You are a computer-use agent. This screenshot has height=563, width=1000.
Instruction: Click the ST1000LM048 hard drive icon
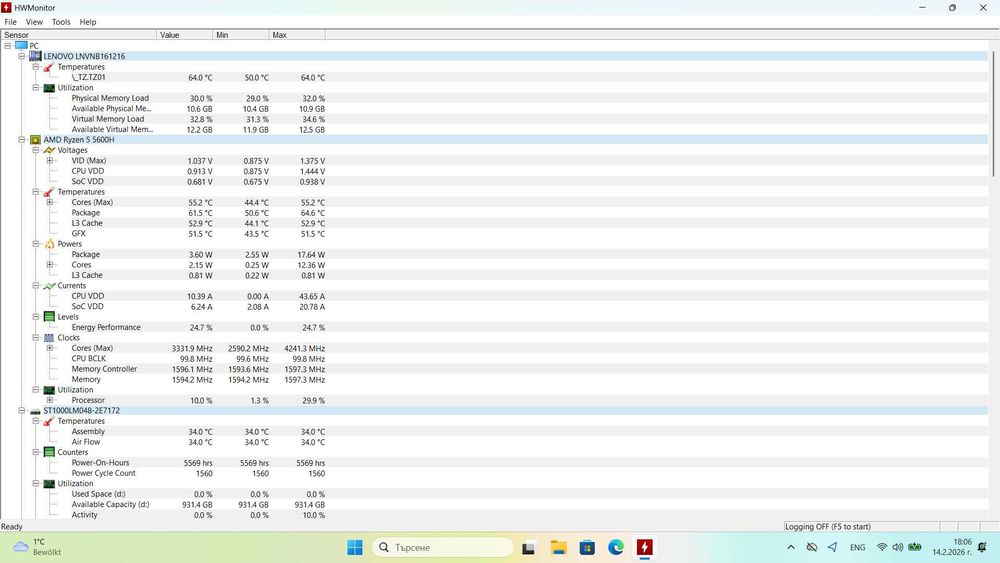(35, 411)
